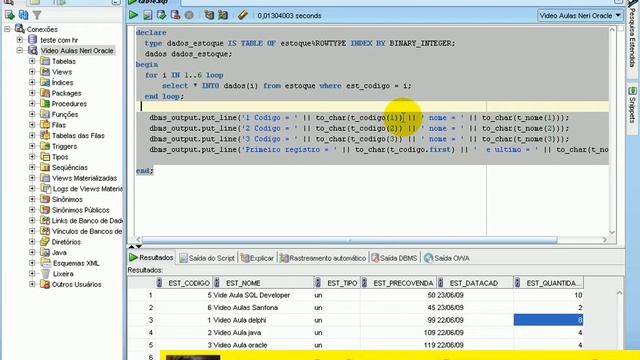Run the statement with green play icon
Viewport: 640px width, 360px height.
point(133,16)
